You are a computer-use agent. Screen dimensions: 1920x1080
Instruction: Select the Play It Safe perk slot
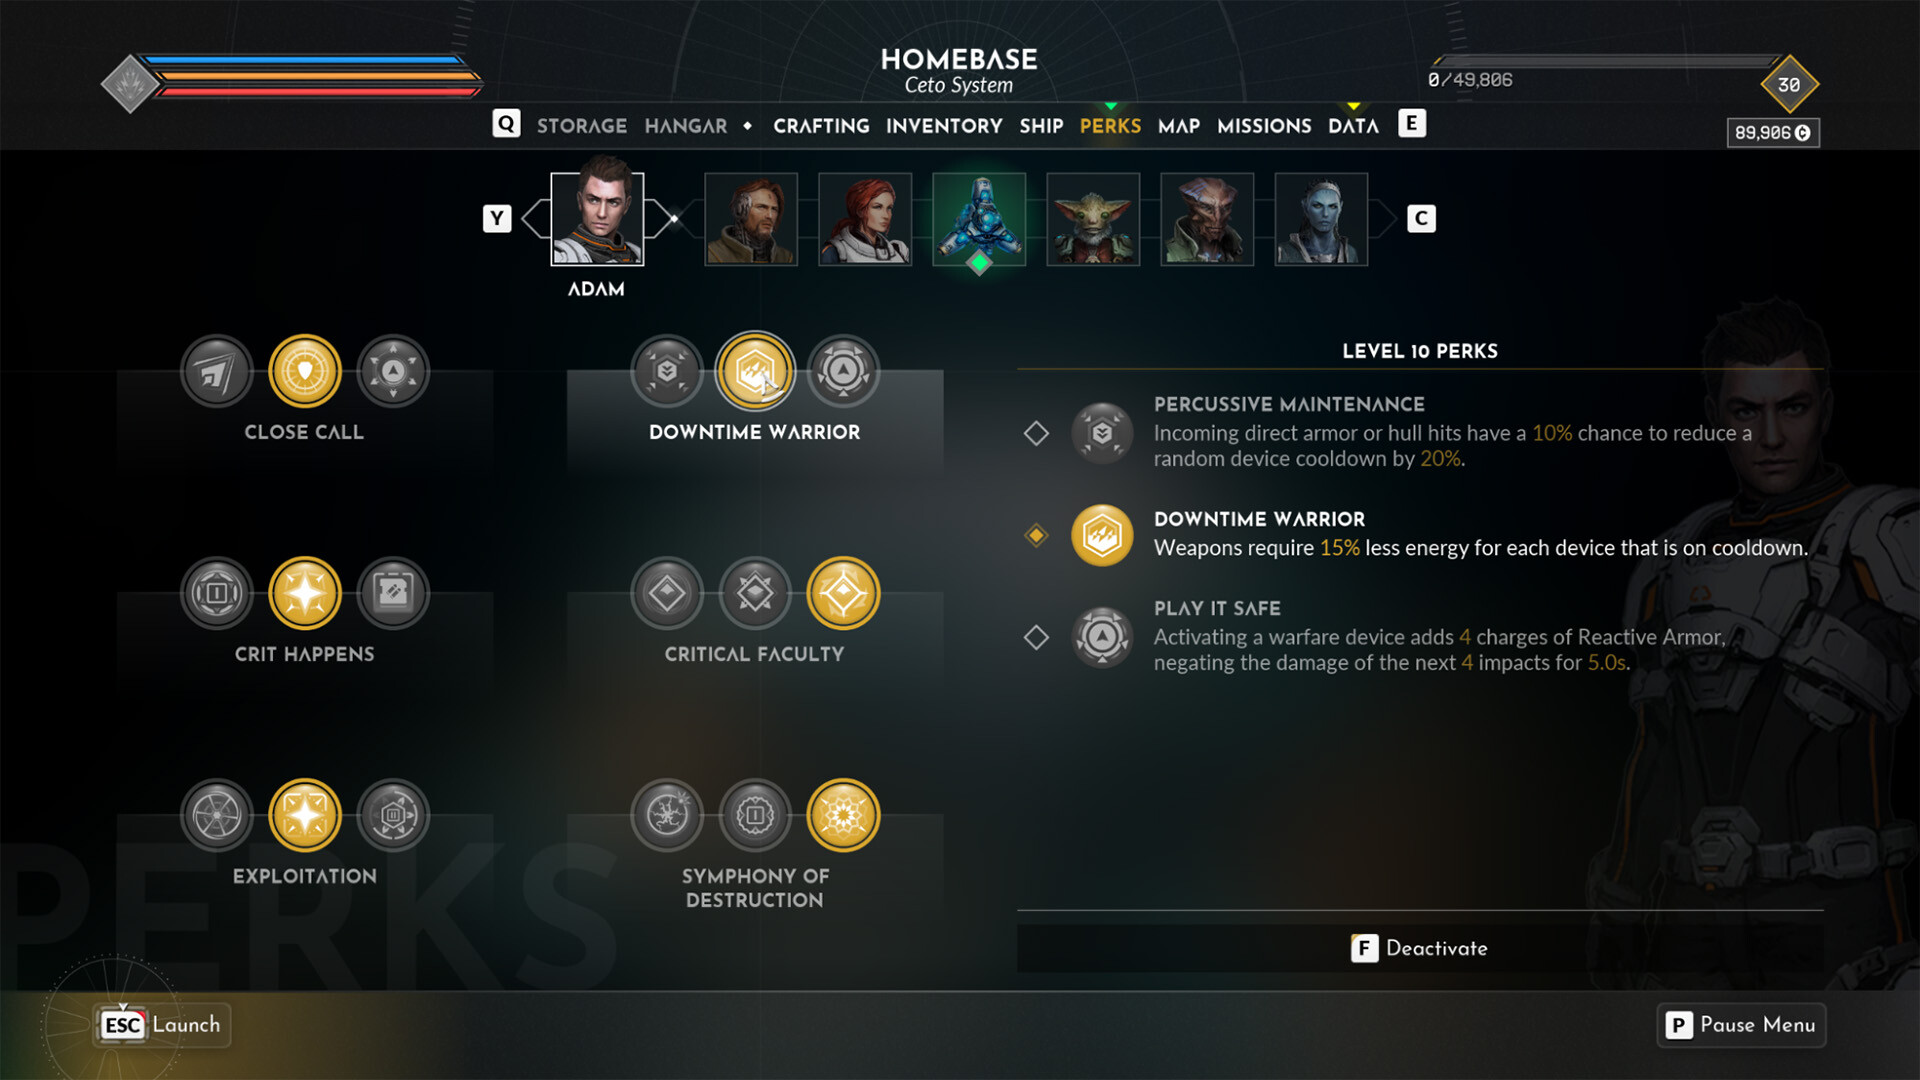(x=1102, y=636)
